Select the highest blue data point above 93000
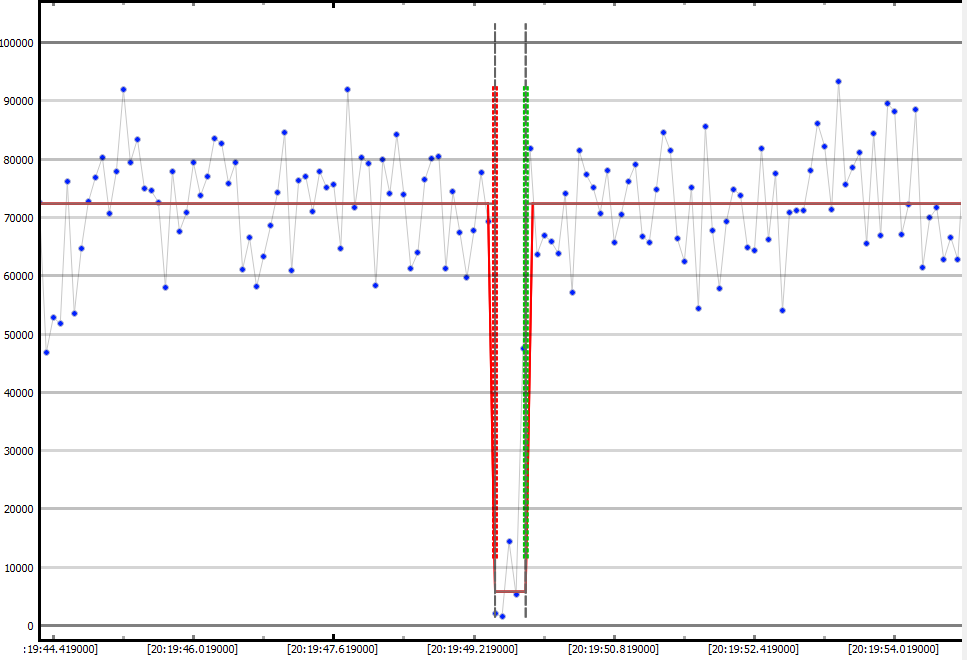 point(838,82)
